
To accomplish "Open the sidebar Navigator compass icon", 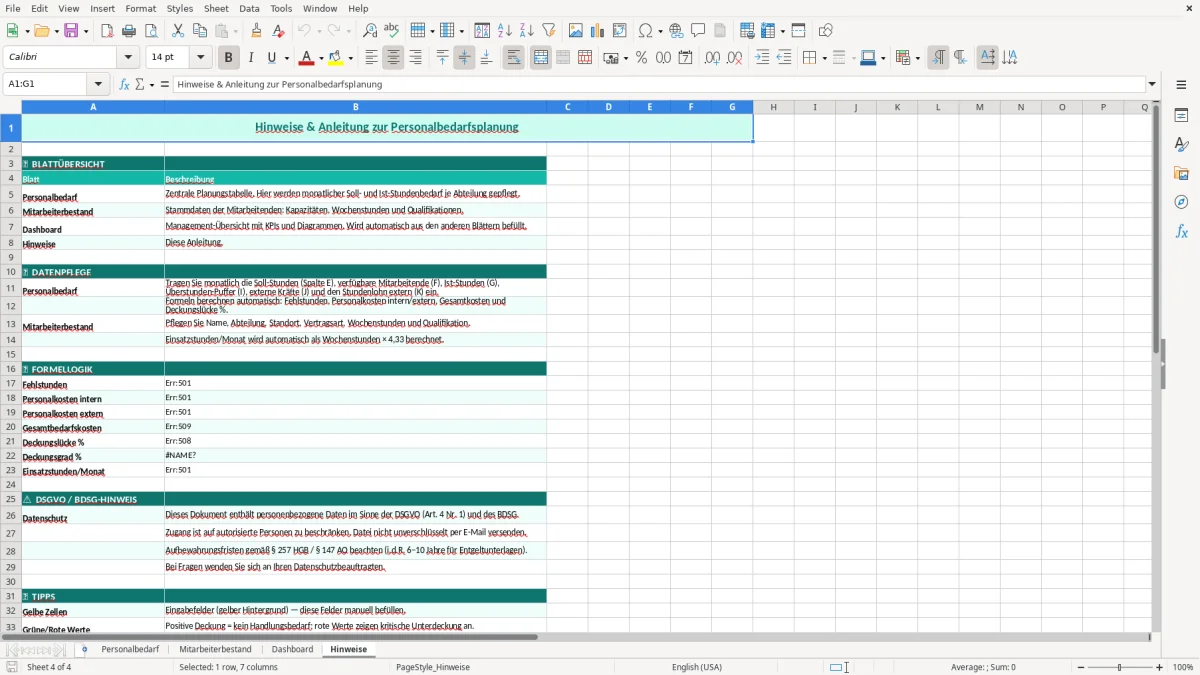I will (x=1181, y=202).
